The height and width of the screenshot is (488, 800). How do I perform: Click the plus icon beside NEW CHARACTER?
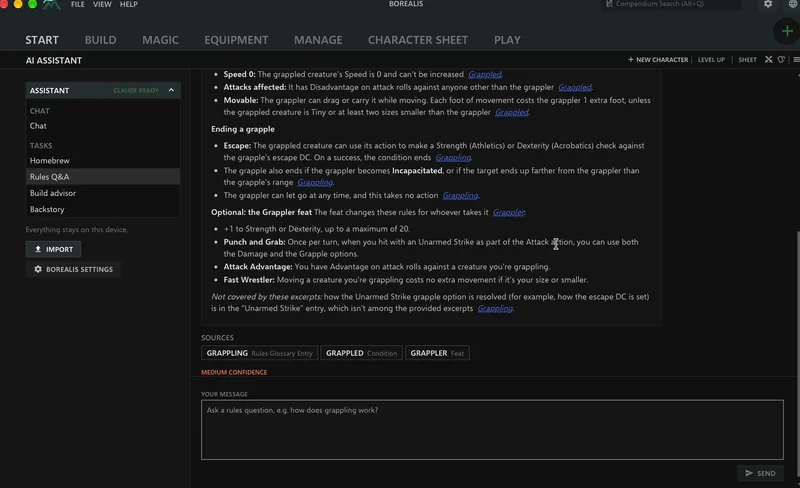[x=631, y=60]
